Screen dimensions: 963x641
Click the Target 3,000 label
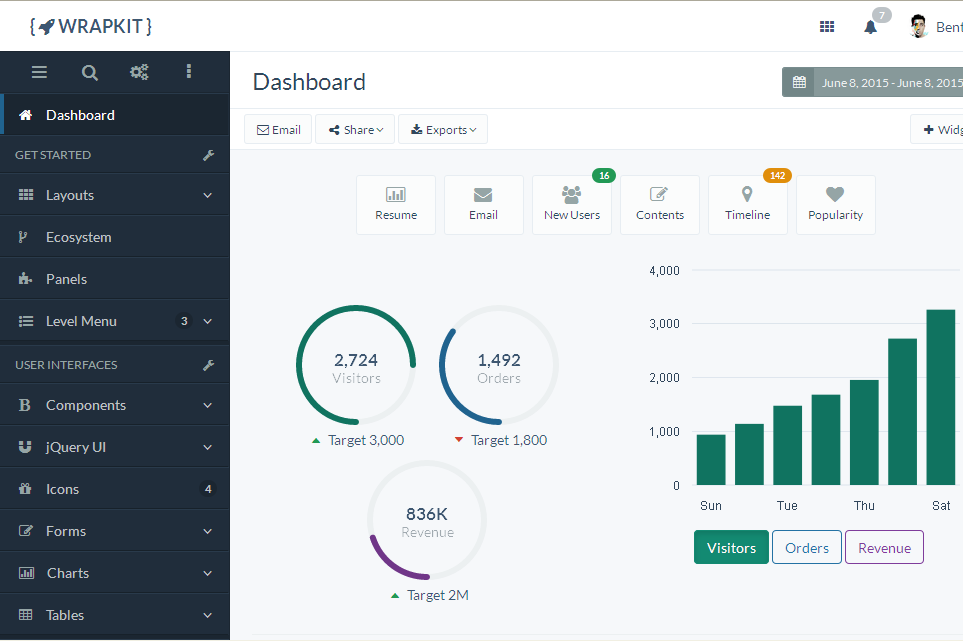click(366, 440)
